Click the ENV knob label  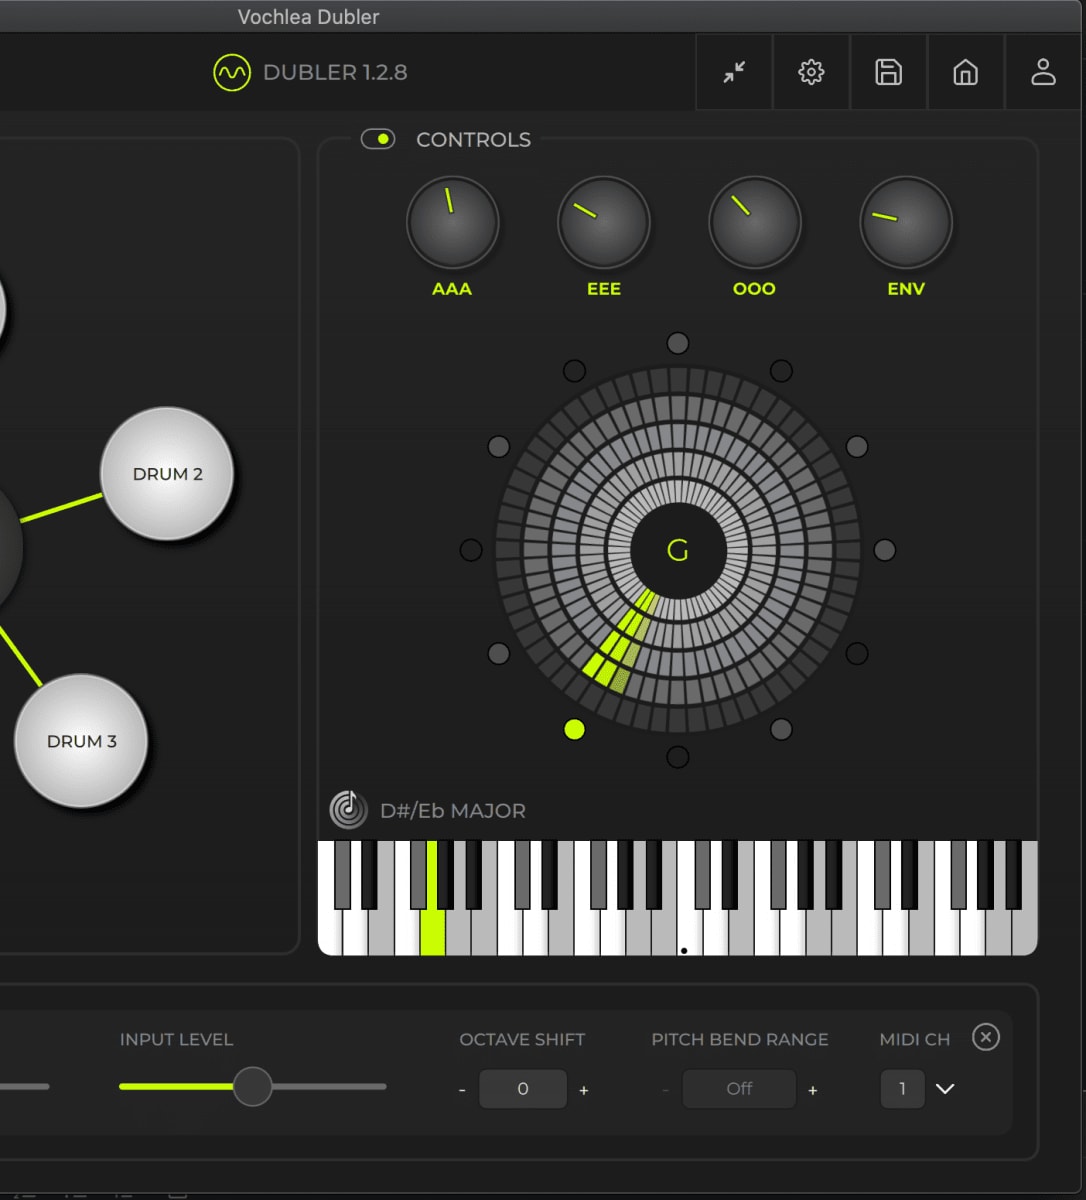point(906,289)
